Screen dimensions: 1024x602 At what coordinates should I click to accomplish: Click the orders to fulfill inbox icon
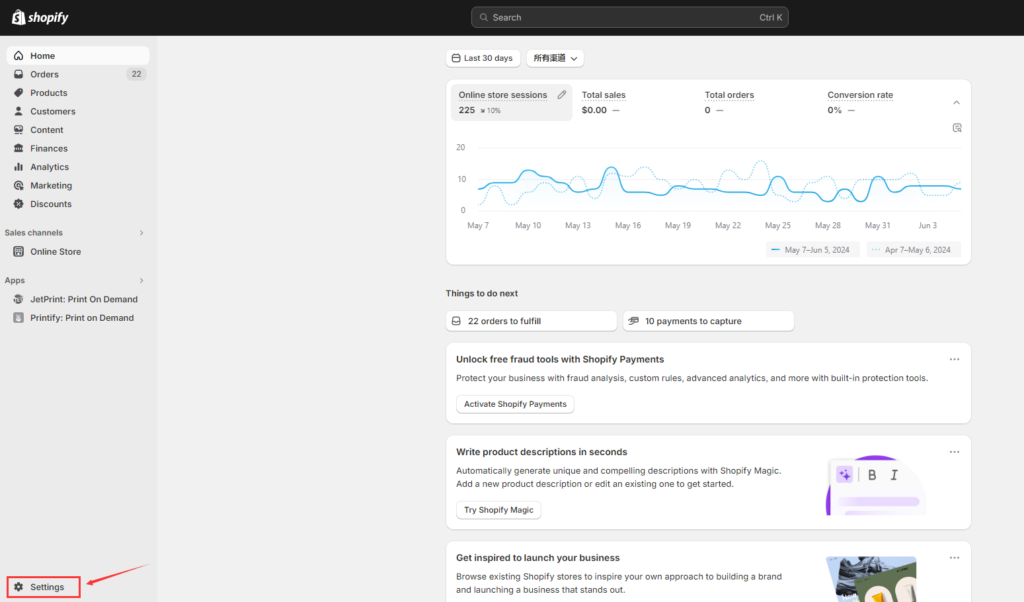click(x=456, y=321)
